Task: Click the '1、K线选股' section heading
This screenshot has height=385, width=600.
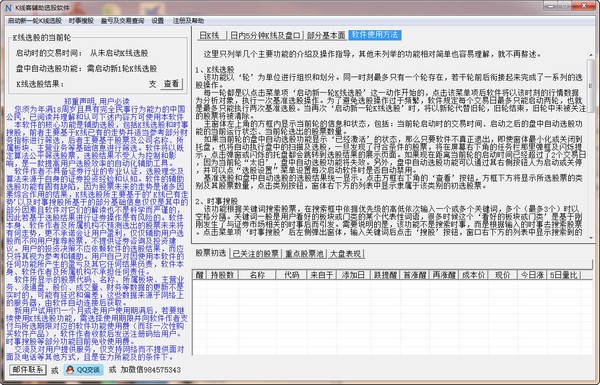Action: [215, 70]
